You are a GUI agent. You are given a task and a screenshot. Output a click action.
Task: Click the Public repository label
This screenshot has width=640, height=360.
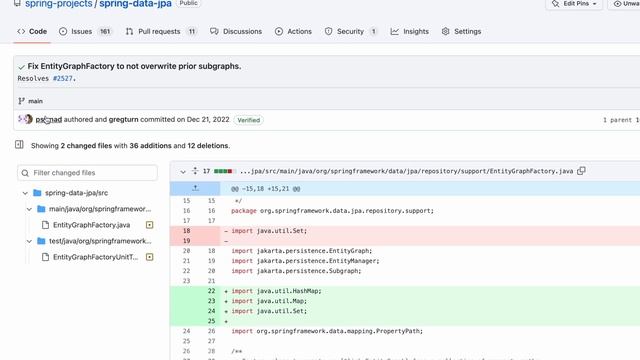pos(188,3)
